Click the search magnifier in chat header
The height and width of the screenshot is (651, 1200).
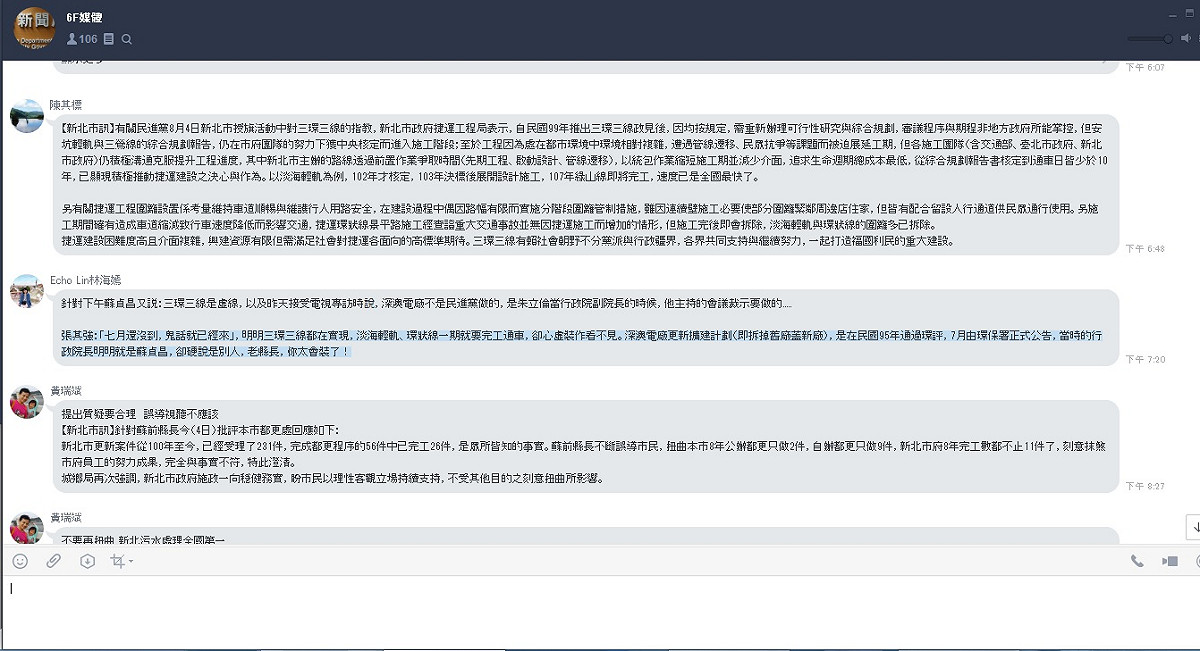point(127,39)
